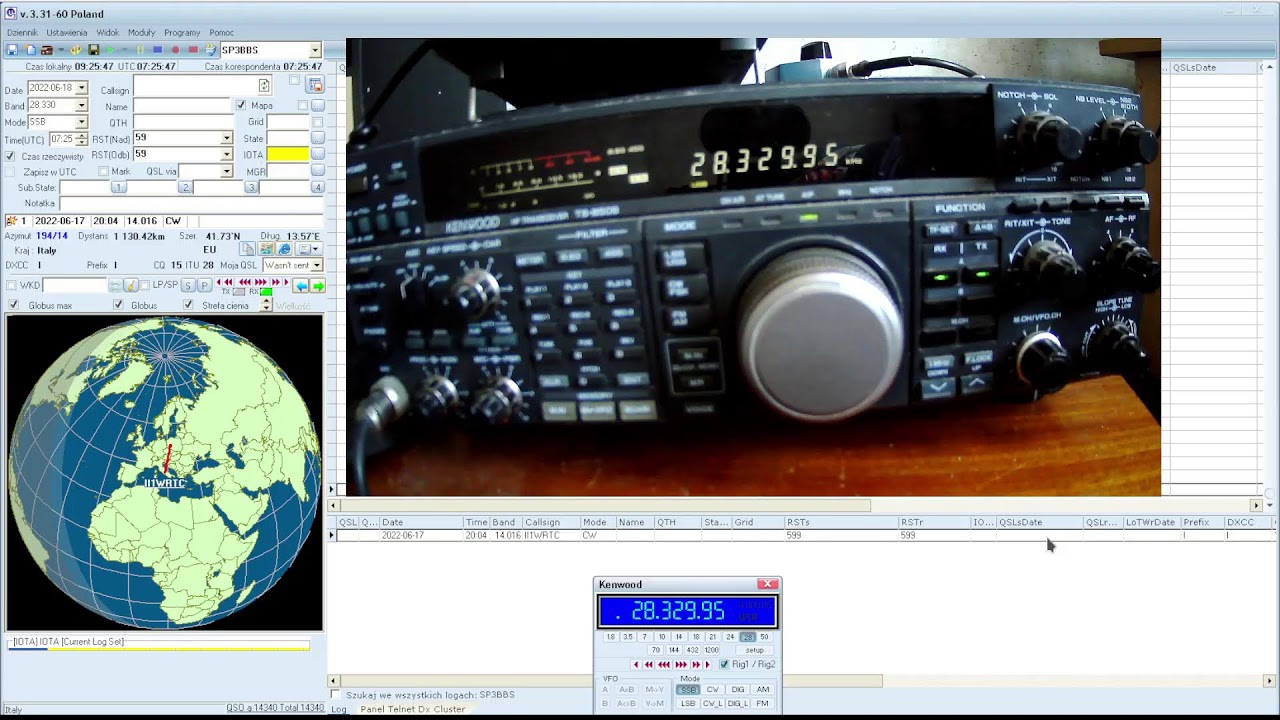Open the Mode dropdown showing SSB
Screen dimensions: 1280x720
(81, 122)
